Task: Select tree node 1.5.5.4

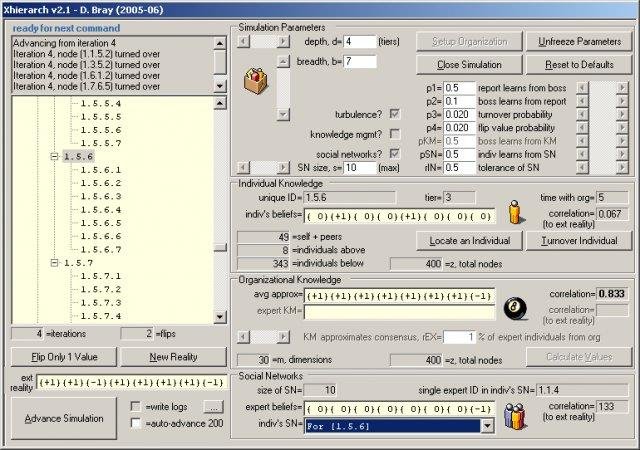Action: click(x=100, y=103)
